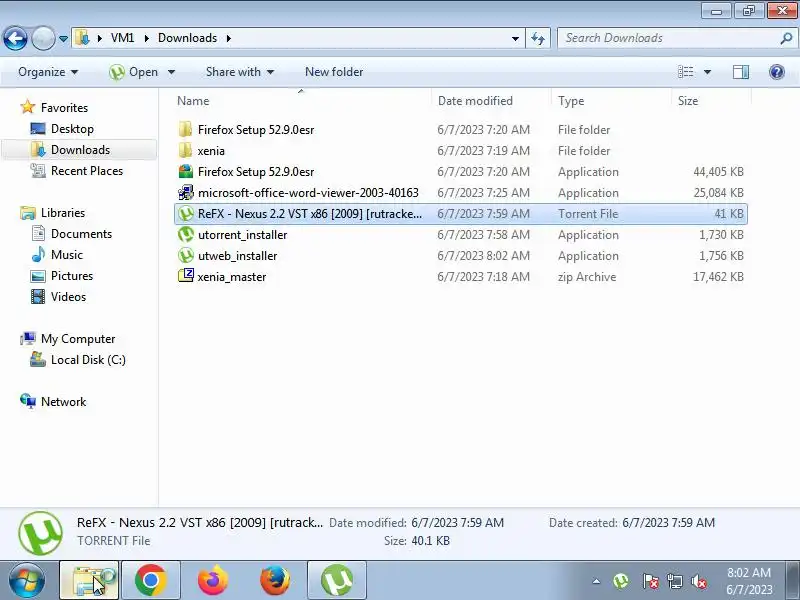
Task: Click the Date modified value in details pane
Action: click(x=457, y=522)
